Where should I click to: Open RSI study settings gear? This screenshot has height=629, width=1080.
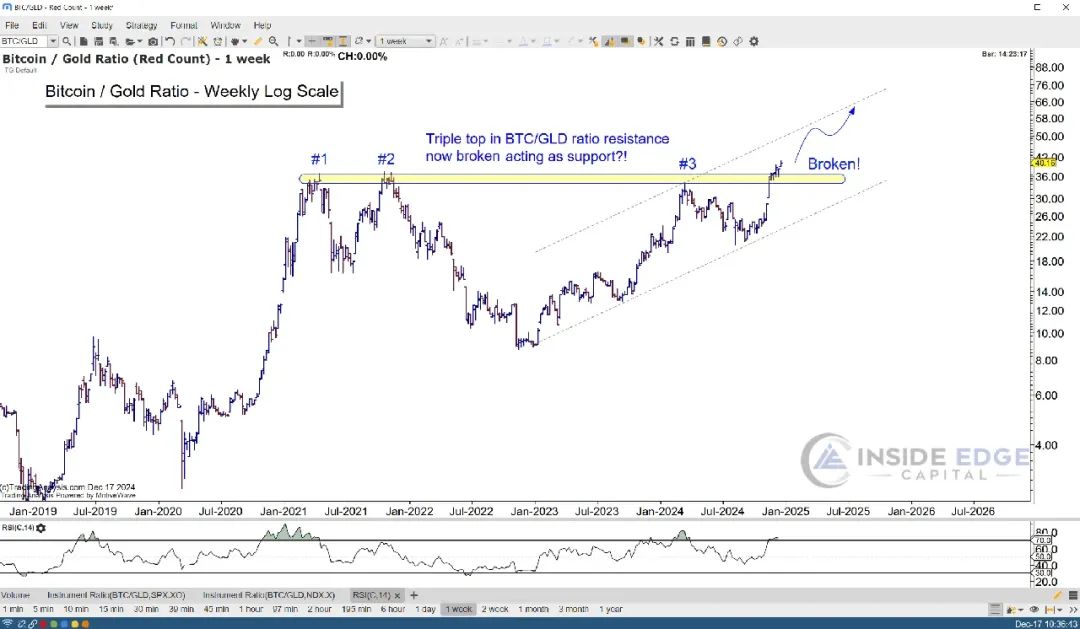(41, 528)
